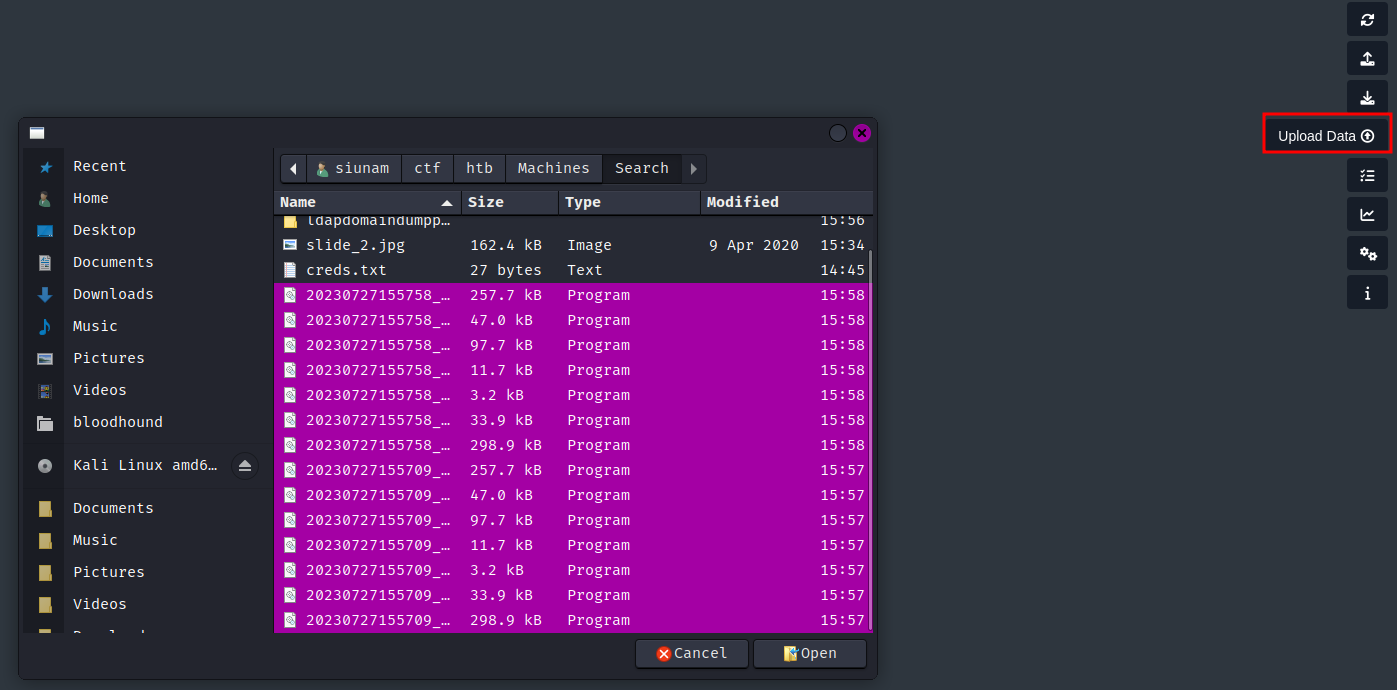Screen dimensions: 1397x690
Task: Sort files by the Size column
Action: click(x=510, y=202)
